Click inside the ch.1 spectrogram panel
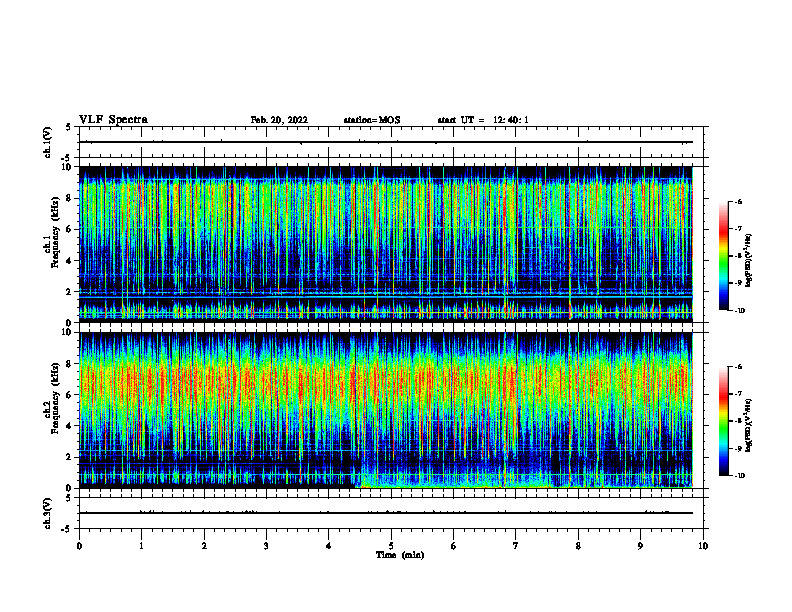Image resolution: width=792 pixels, height=612 pixels. tap(391, 244)
